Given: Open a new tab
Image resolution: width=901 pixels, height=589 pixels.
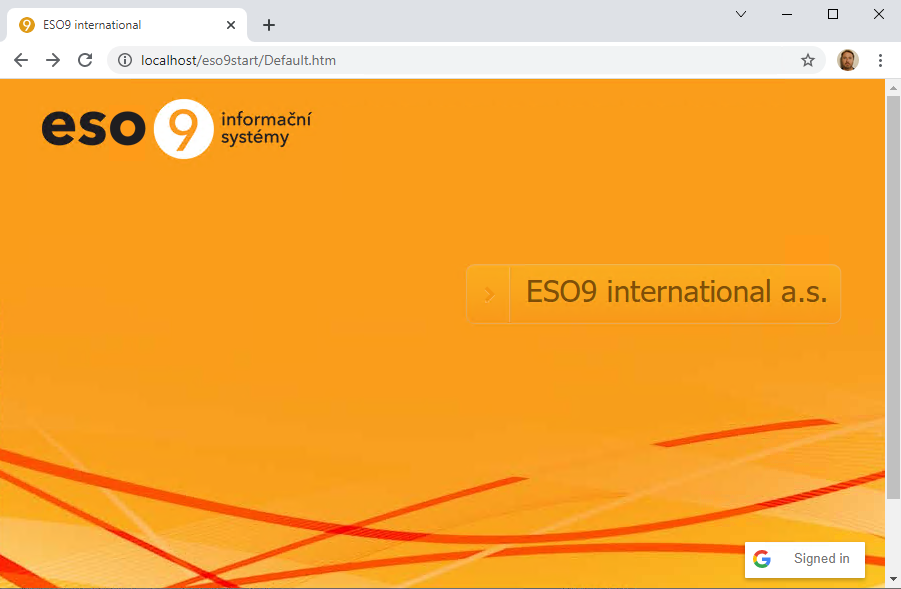Looking at the screenshot, I should pyautogui.click(x=268, y=25).
